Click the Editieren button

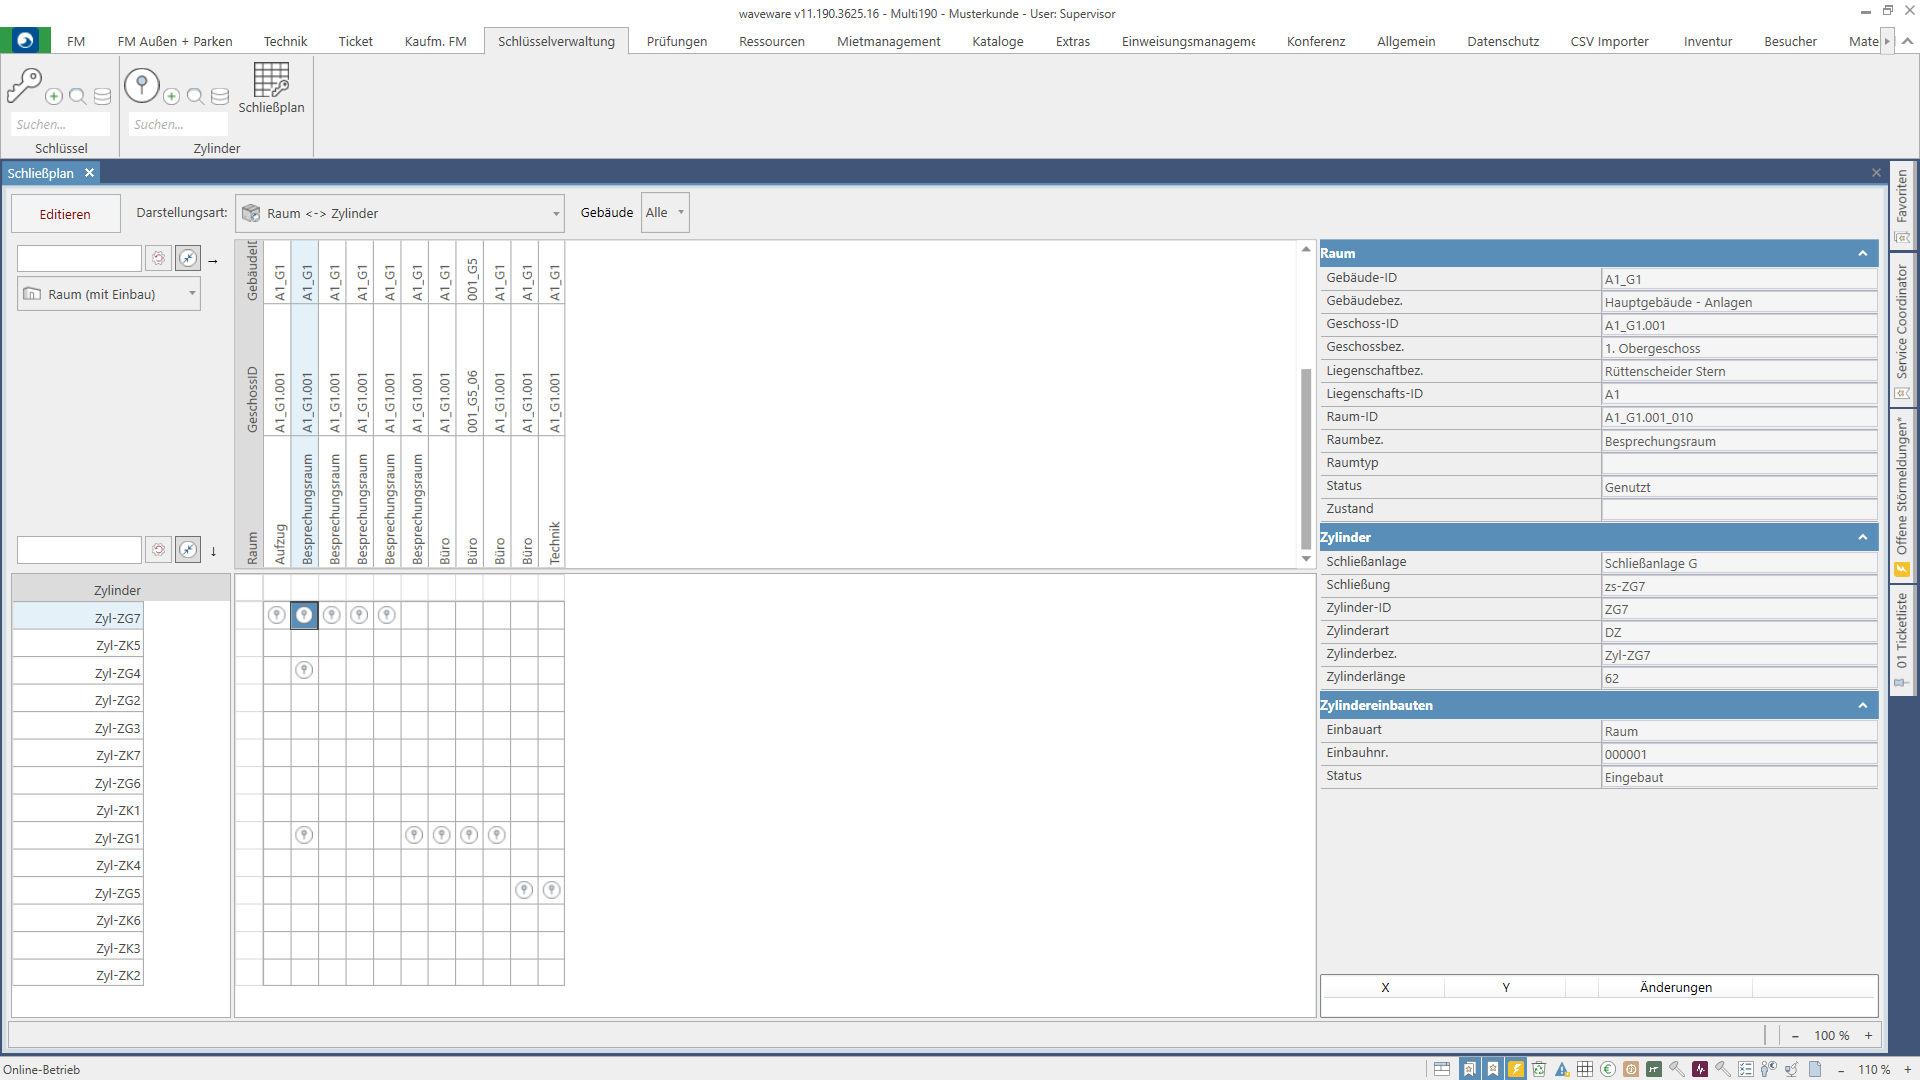65,214
